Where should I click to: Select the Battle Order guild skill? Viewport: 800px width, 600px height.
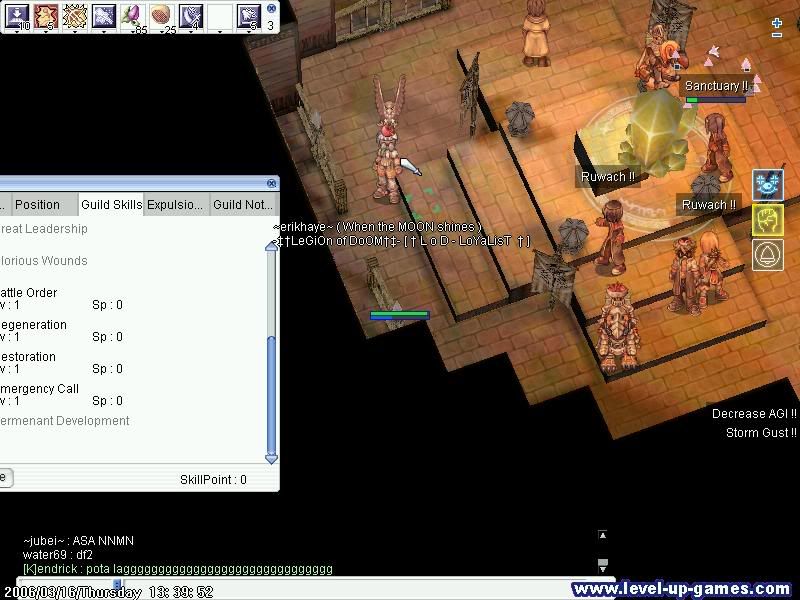click(x=30, y=293)
